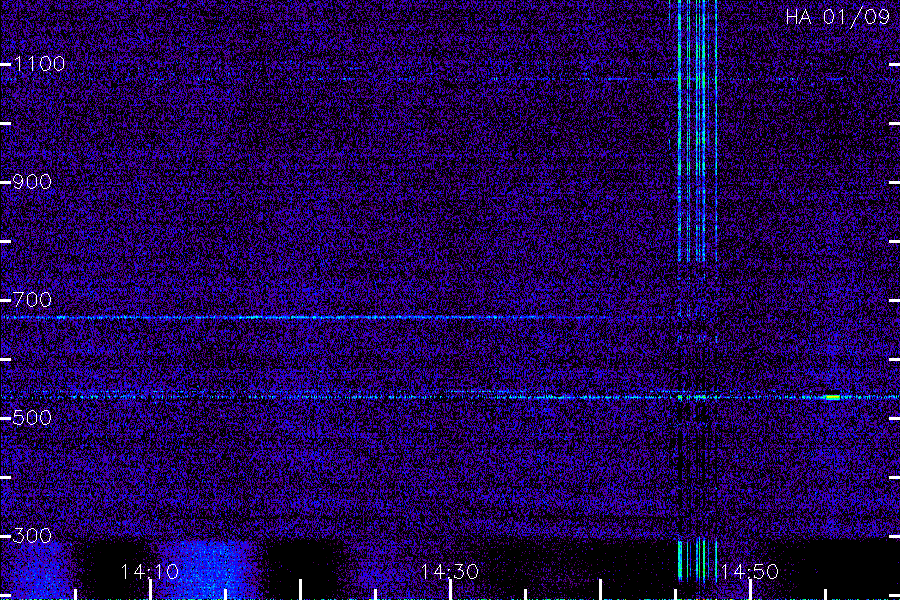900x600 pixels.
Task: Click the 900 frequency axis label
Action: (x=32, y=182)
